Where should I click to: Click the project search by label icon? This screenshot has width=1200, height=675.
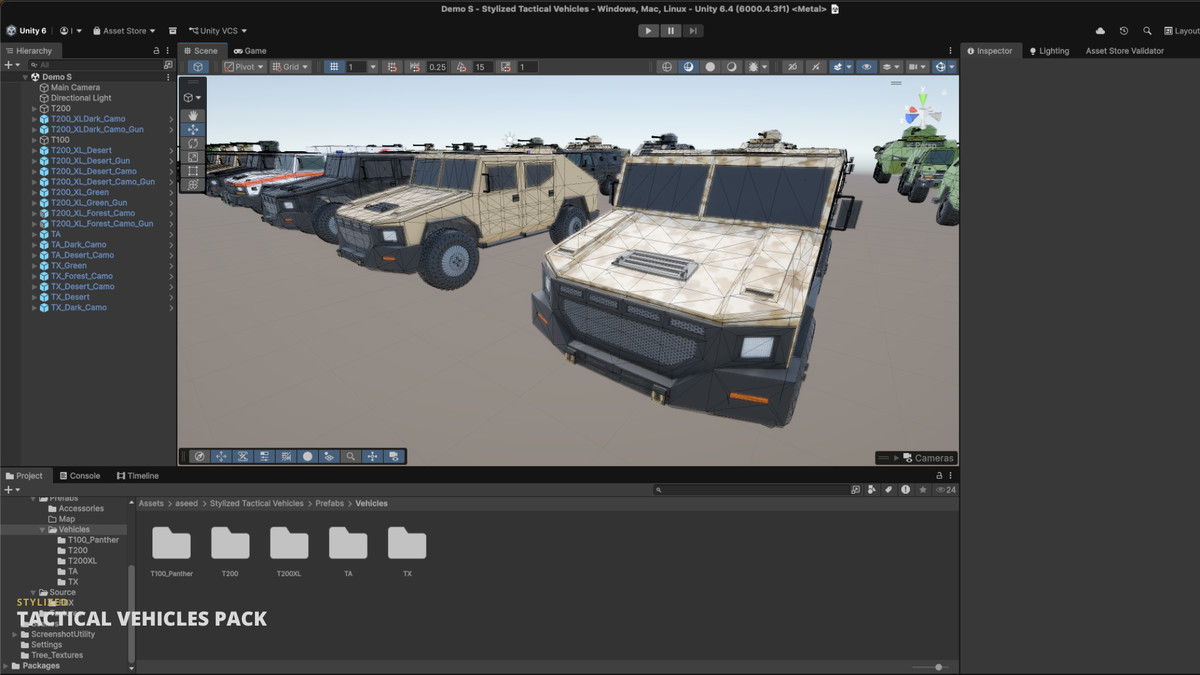[x=888, y=490]
